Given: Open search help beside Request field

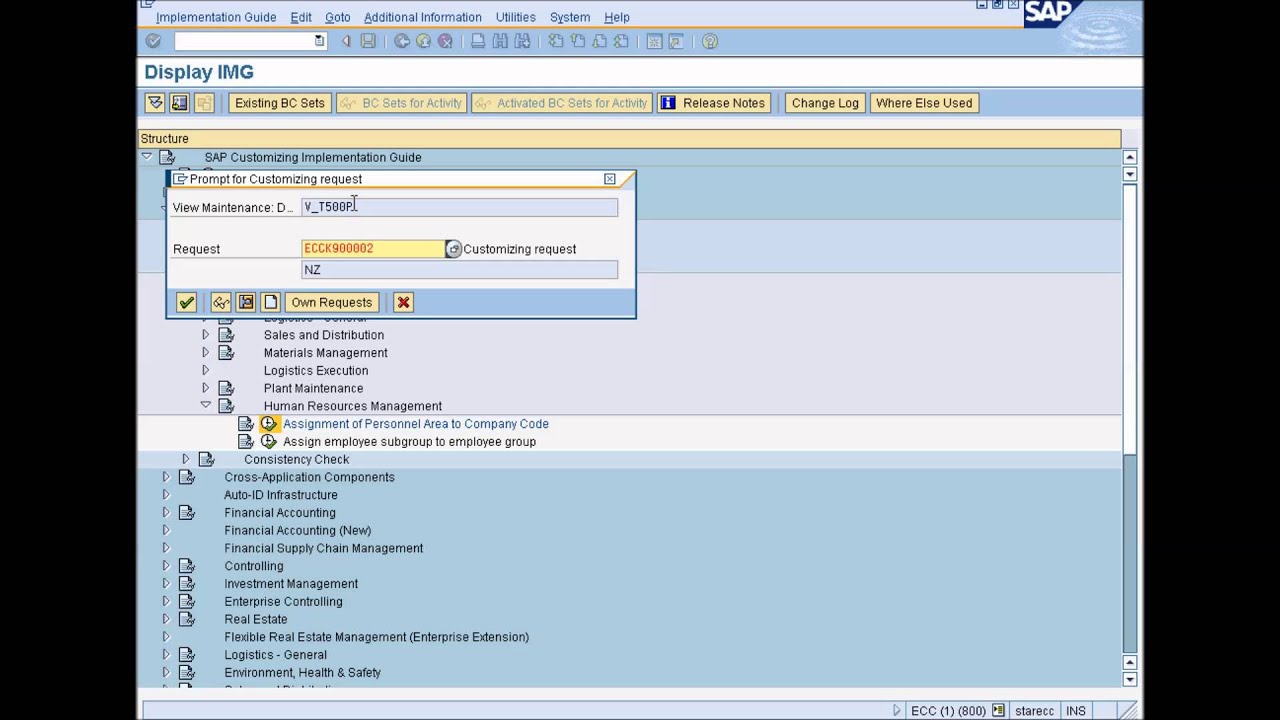Looking at the screenshot, I should (x=453, y=249).
